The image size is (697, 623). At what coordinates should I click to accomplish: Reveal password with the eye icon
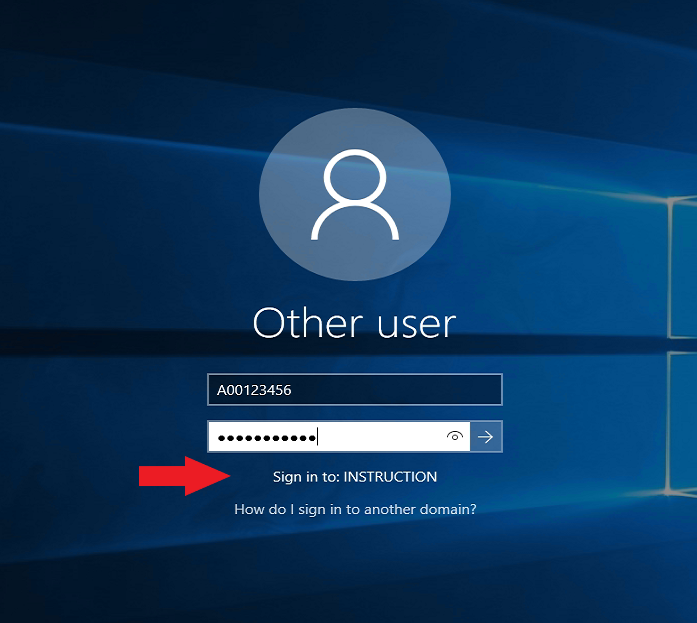point(455,437)
